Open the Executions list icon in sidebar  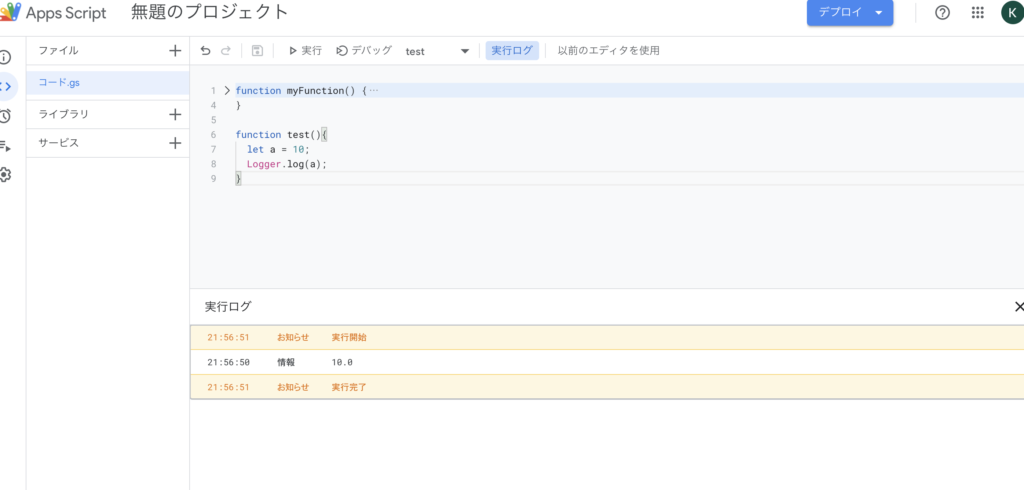(x=5, y=146)
